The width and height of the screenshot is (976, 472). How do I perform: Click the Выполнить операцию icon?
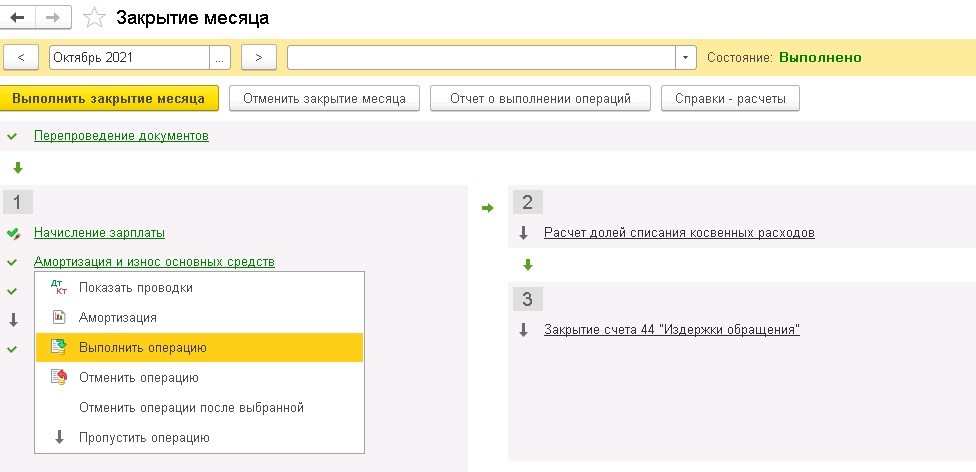tap(59, 347)
